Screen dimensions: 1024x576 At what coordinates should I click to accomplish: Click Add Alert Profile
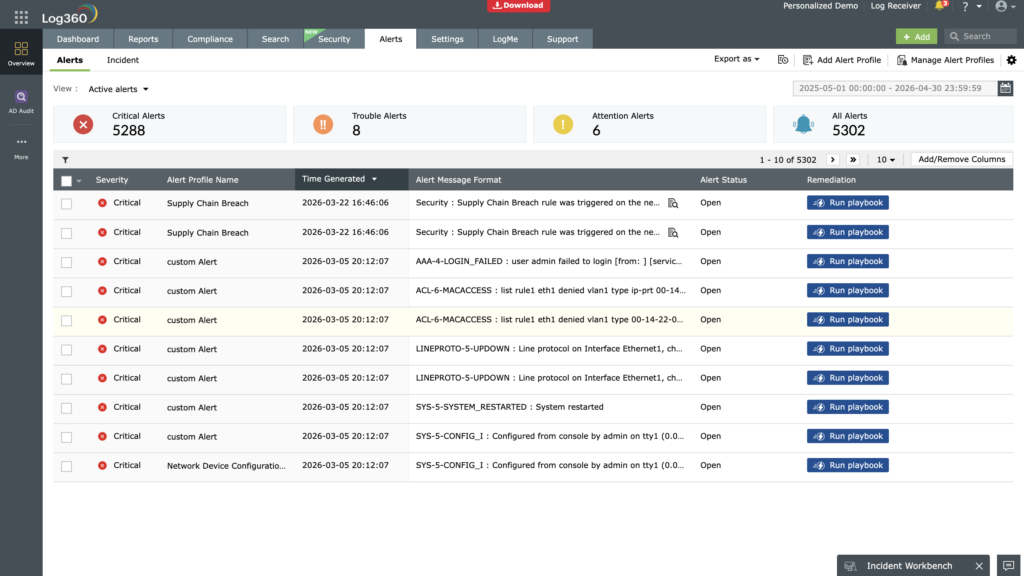(x=842, y=60)
